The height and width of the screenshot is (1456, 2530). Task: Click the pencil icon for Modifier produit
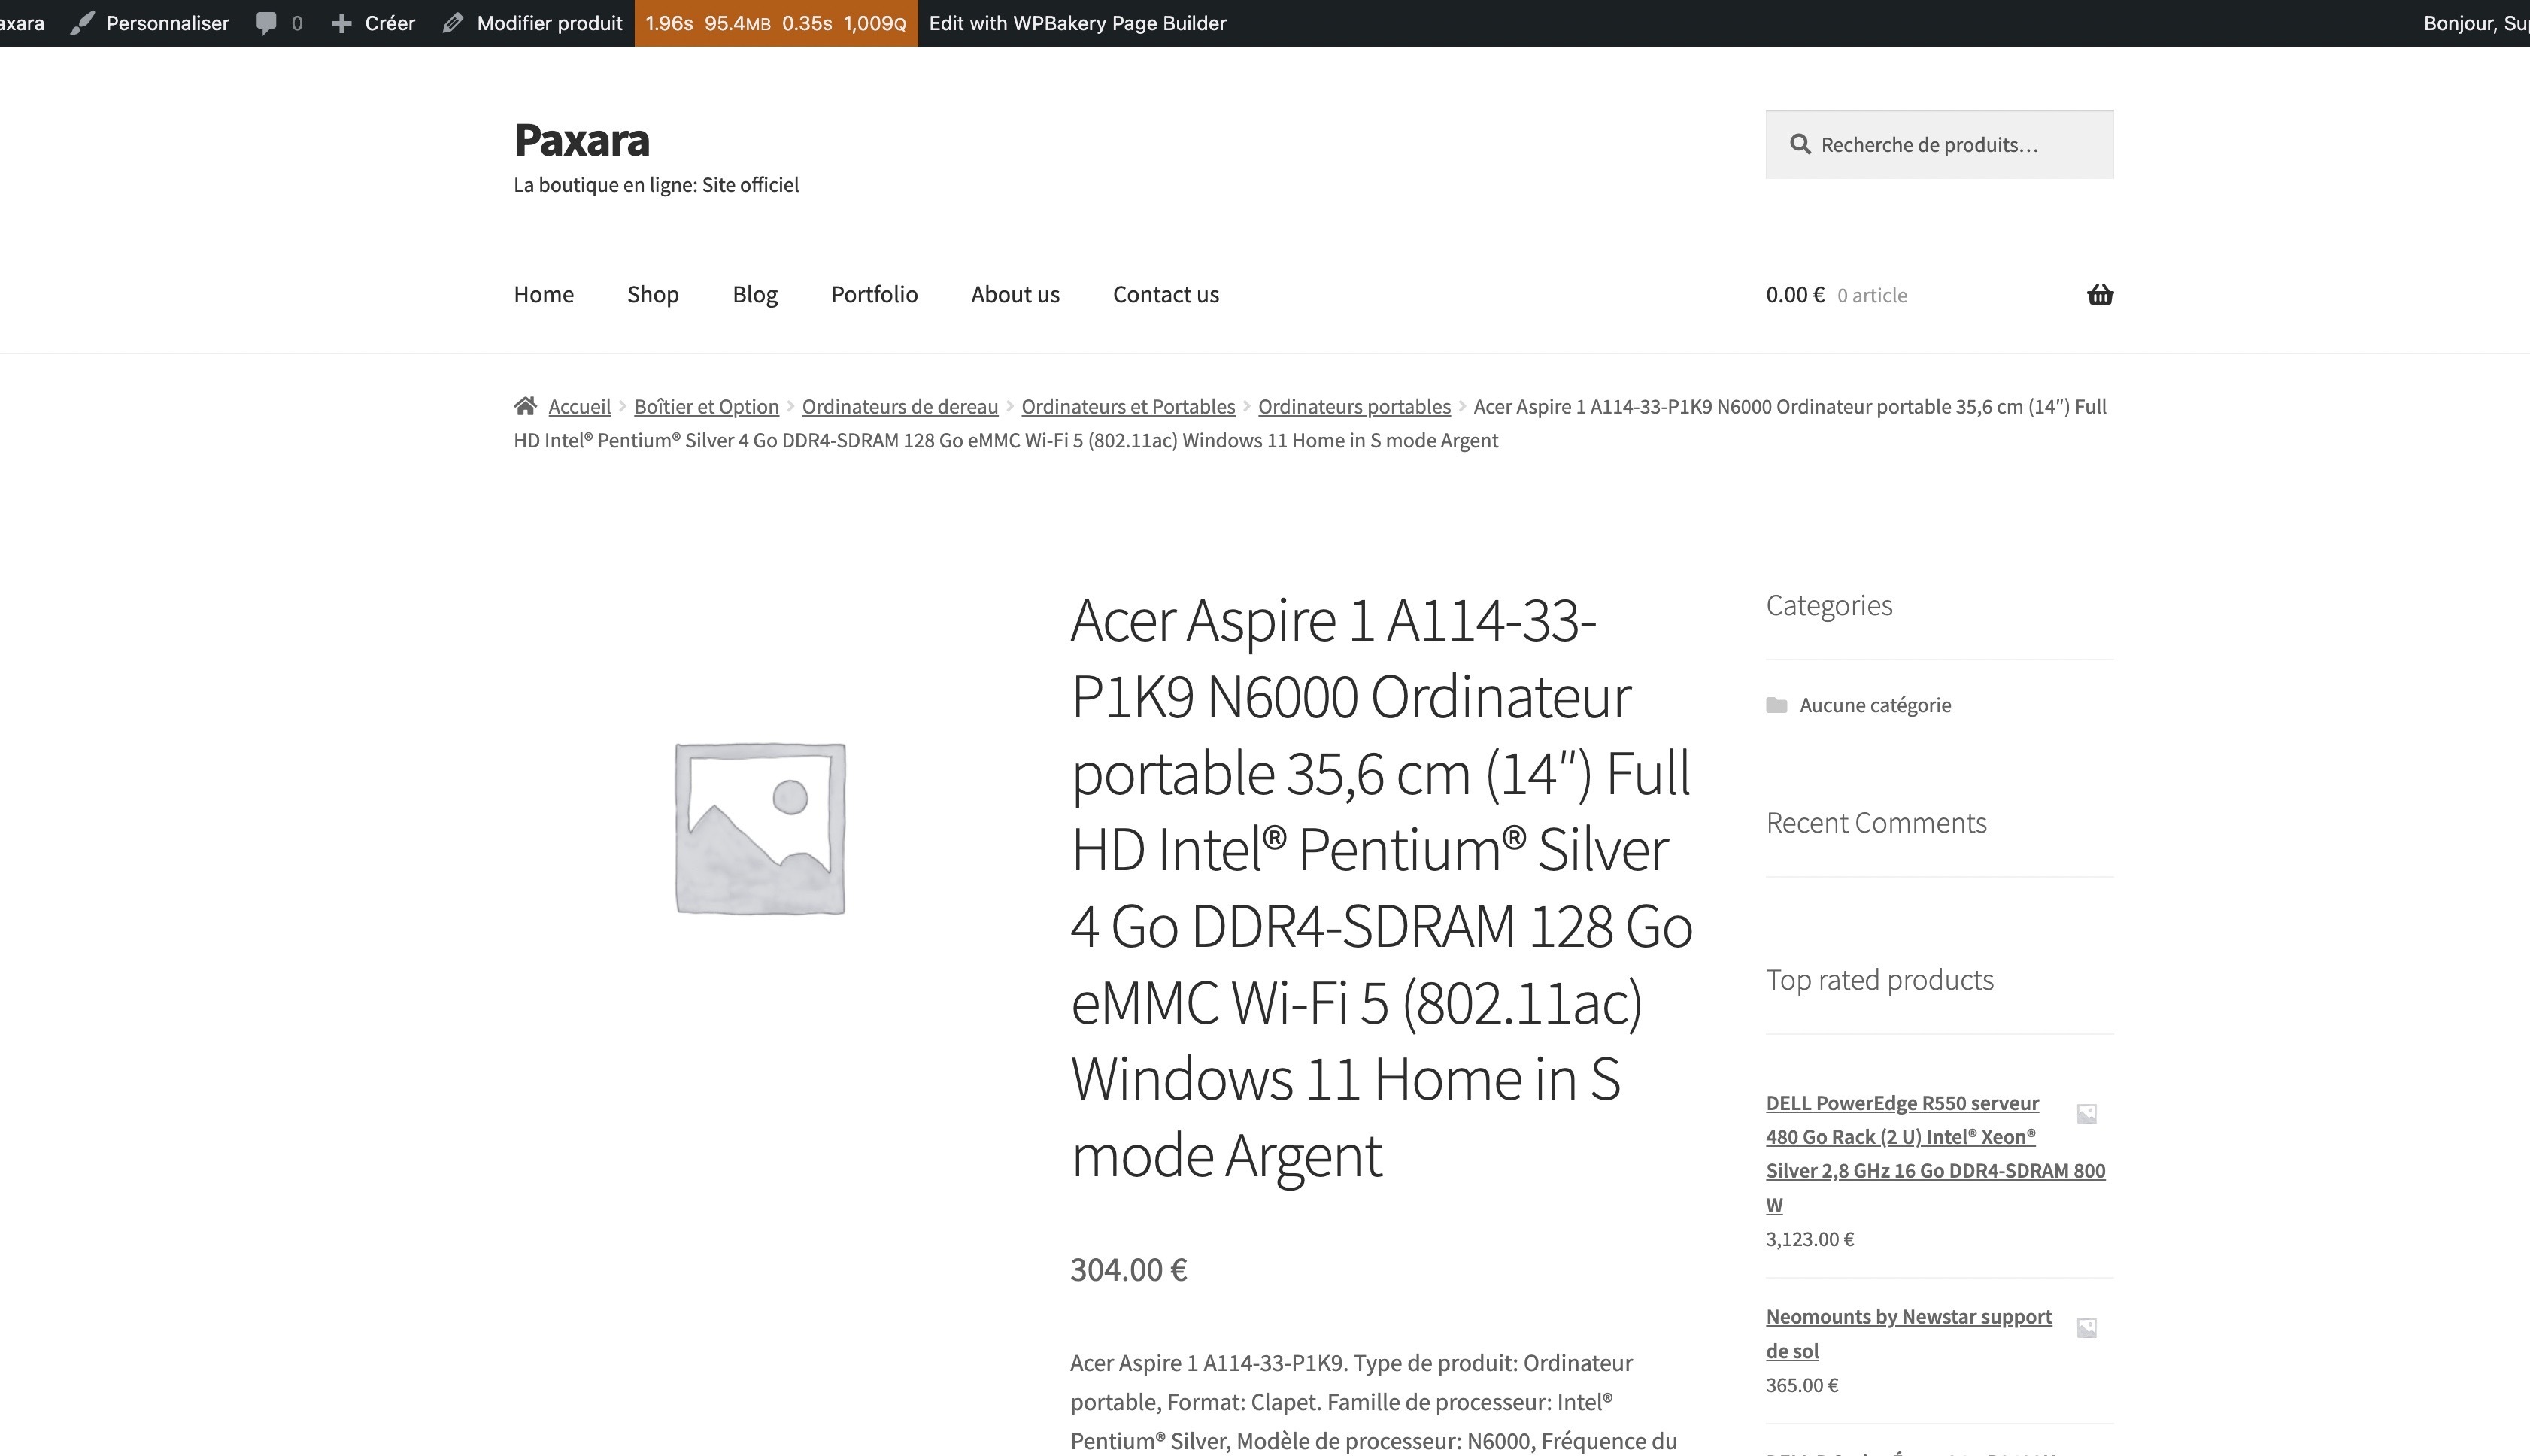(453, 23)
